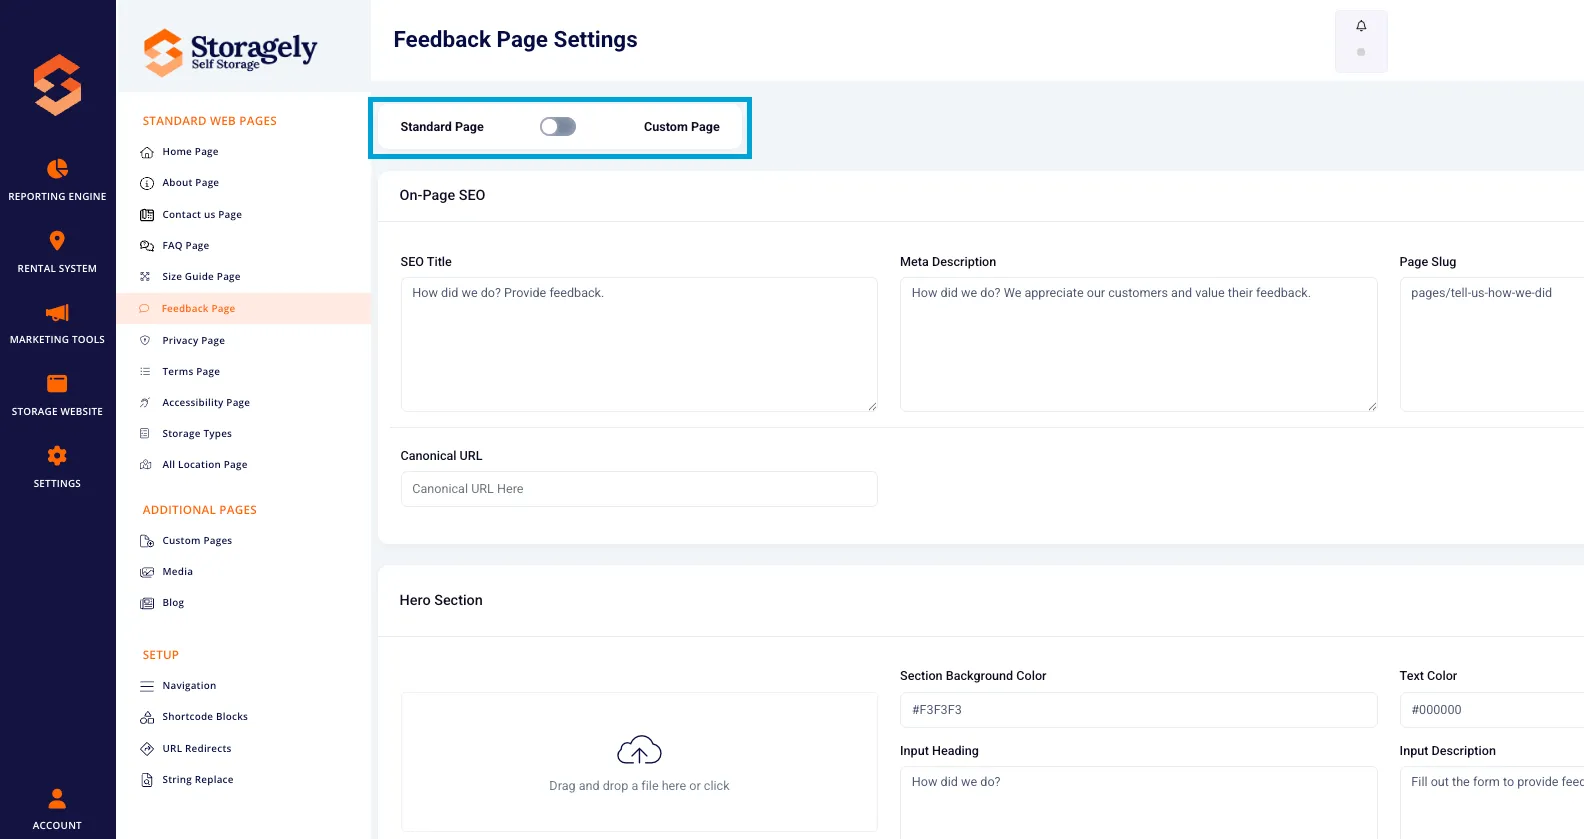Open Shortcode Blocks setup
The image size is (1584, 839).
[x=205, y=717]
